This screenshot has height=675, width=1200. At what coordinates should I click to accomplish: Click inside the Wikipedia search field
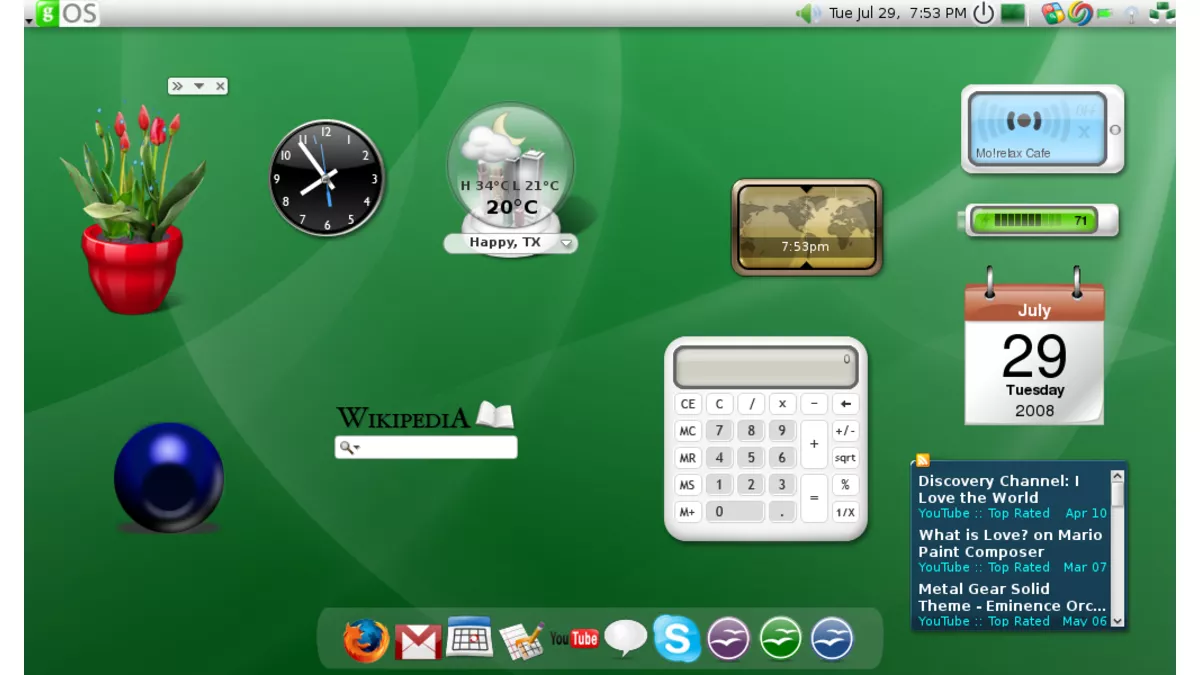pyautogui.click(x=430, y=447)
